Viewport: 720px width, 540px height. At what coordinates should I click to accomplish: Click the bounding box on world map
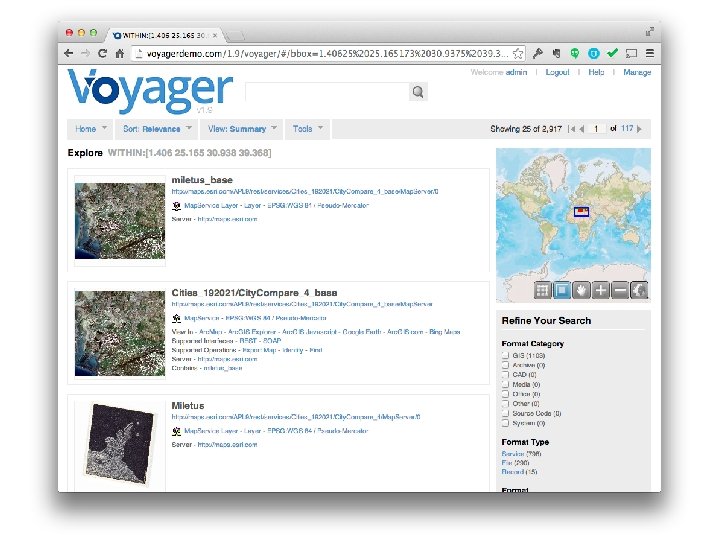pos(581,212)
